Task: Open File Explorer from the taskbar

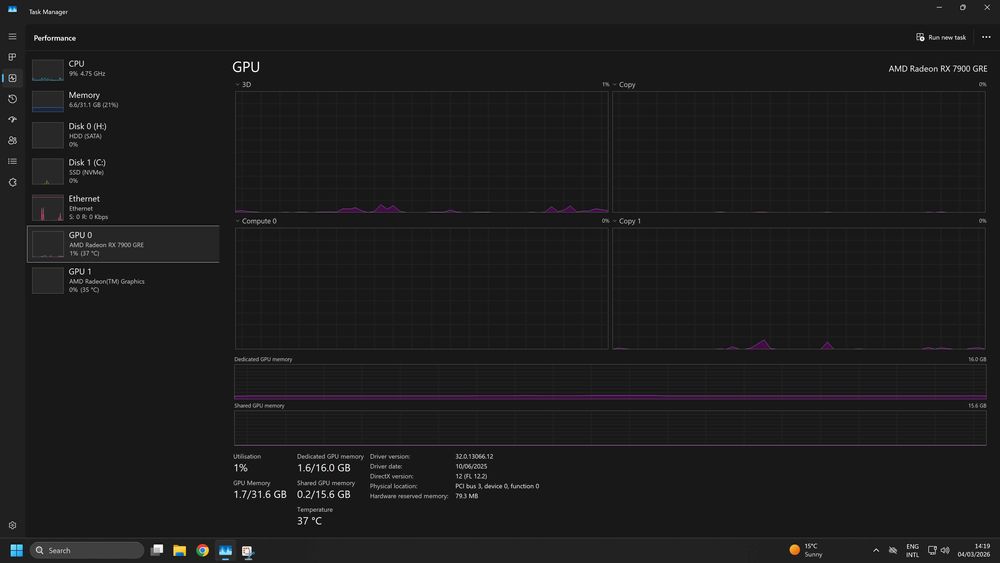Action: pyautogui.click(x=180, y=550)
